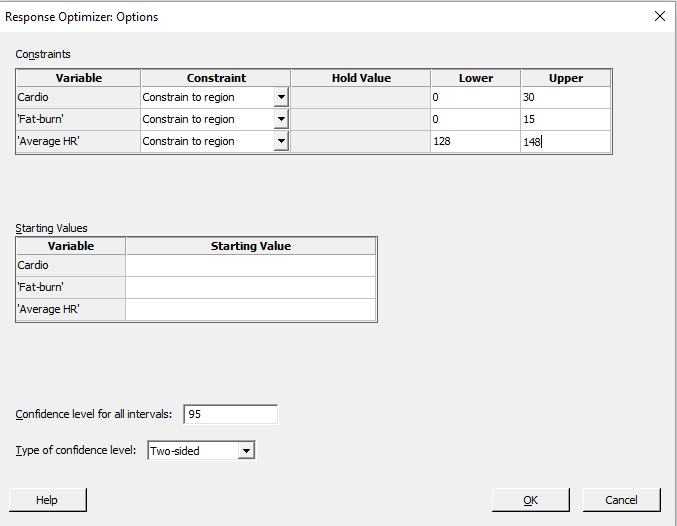Open Cardio constraint dropdown
Viewport: 677px width, 526px height.
[x=281, y=98]
